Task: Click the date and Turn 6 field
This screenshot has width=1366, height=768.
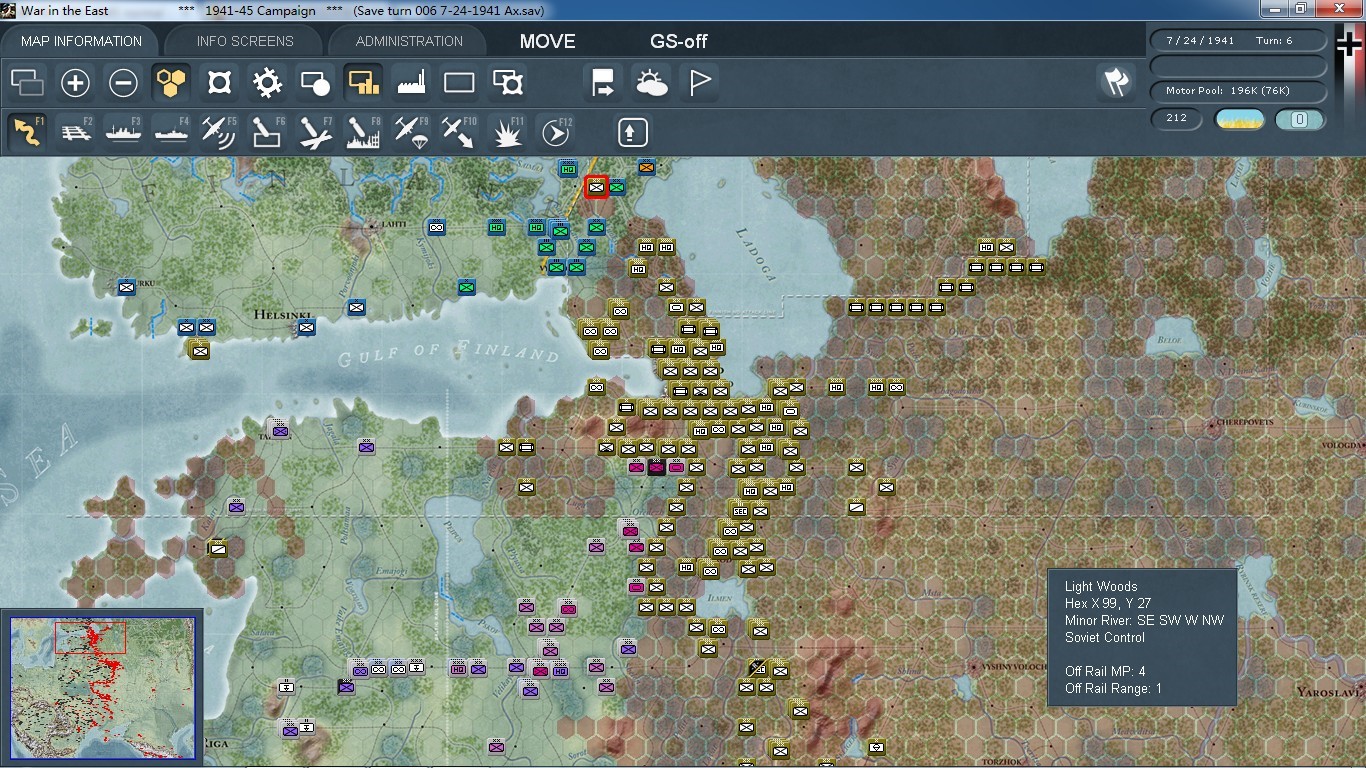Action: 1238,41
